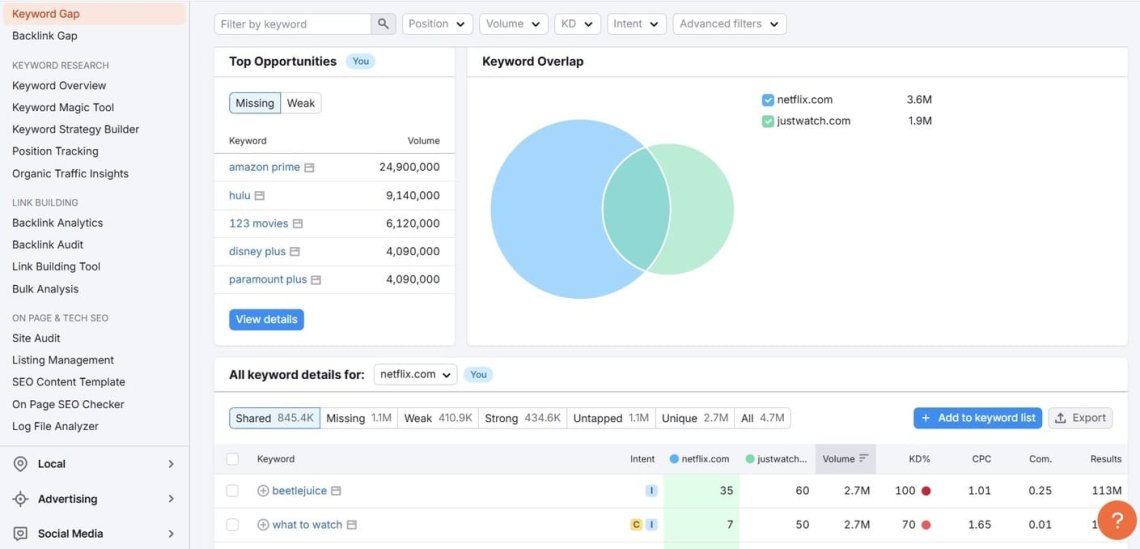Sort by the KD% column header
Image resolution: width=1140 pixels, height=549 pixels.
coord(919,459)
